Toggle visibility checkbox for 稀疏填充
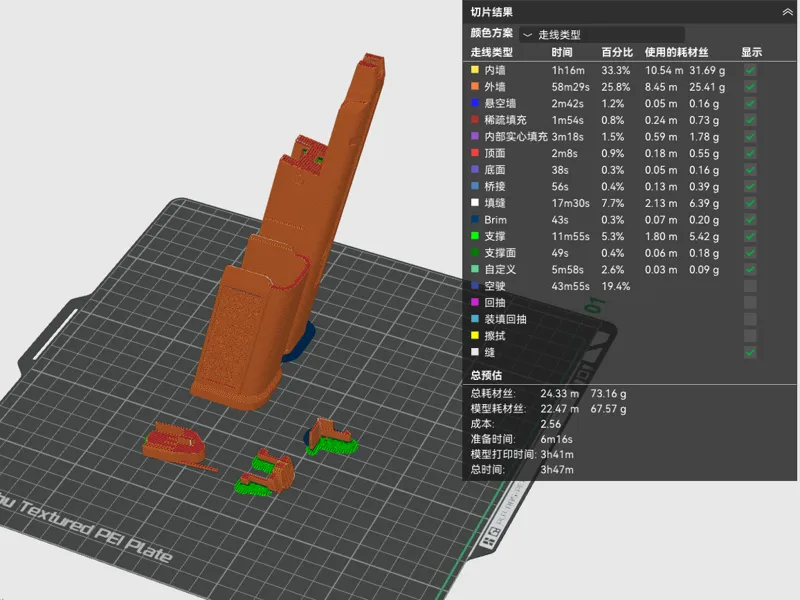The height and width of the screenshot is (600, 800). click(x=750, y=120)
